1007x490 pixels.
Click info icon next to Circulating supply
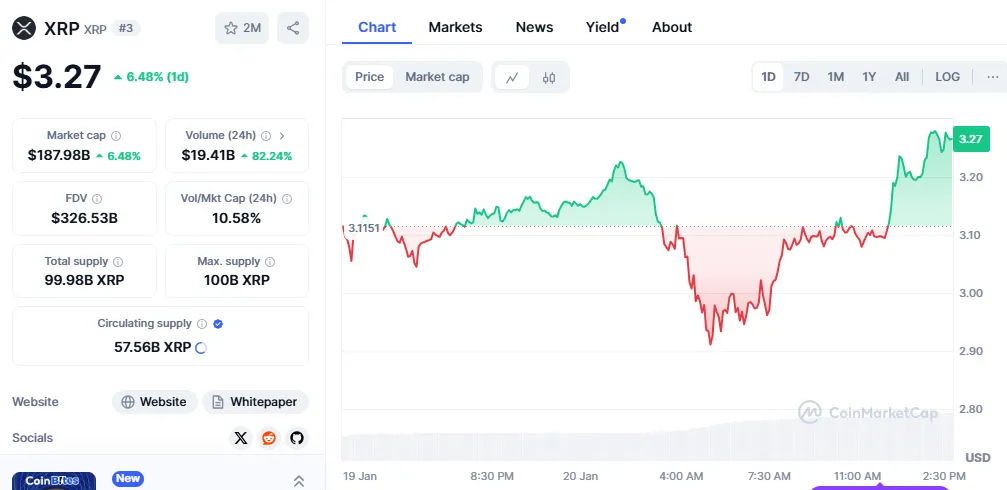tap(202, 324)
